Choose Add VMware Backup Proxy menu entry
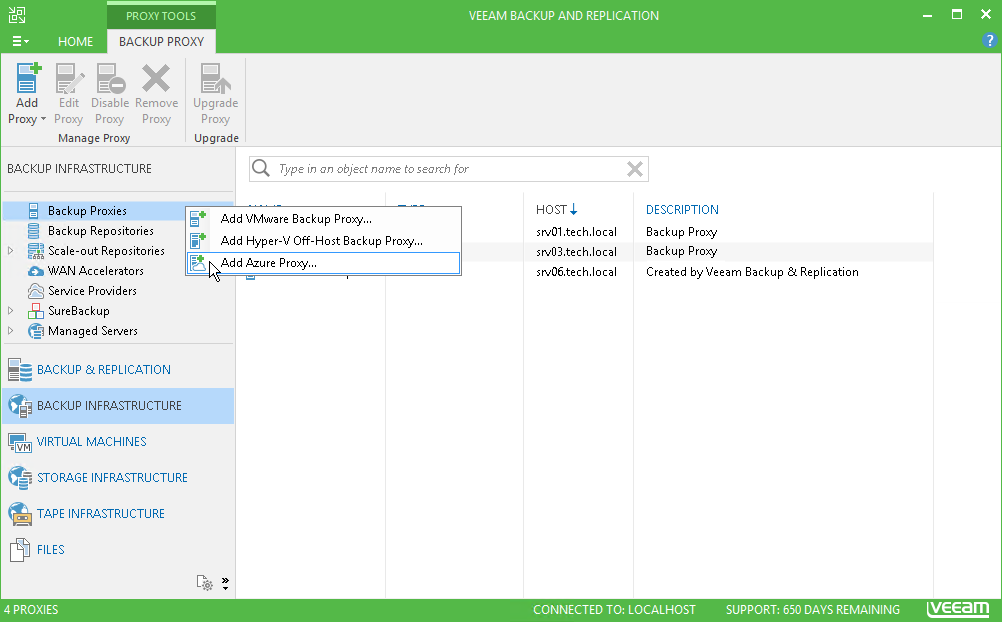The width and height of the screenshot is (1002, 622). (323, 219)
